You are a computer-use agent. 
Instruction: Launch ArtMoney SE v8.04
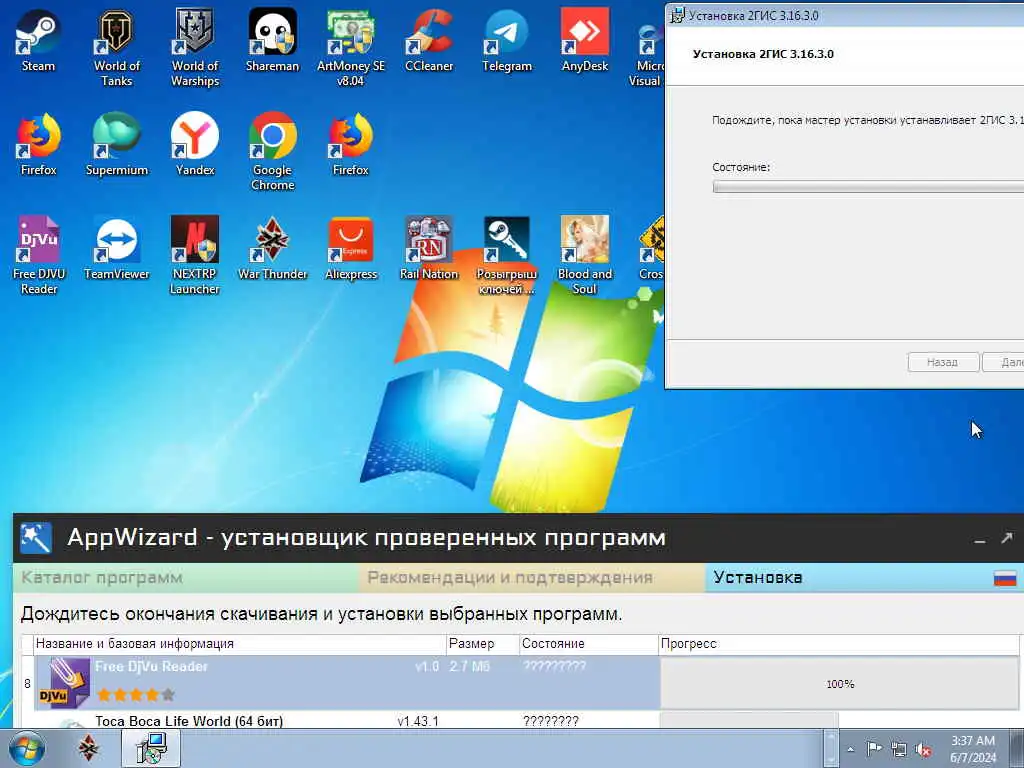click(x=351, y=47)
